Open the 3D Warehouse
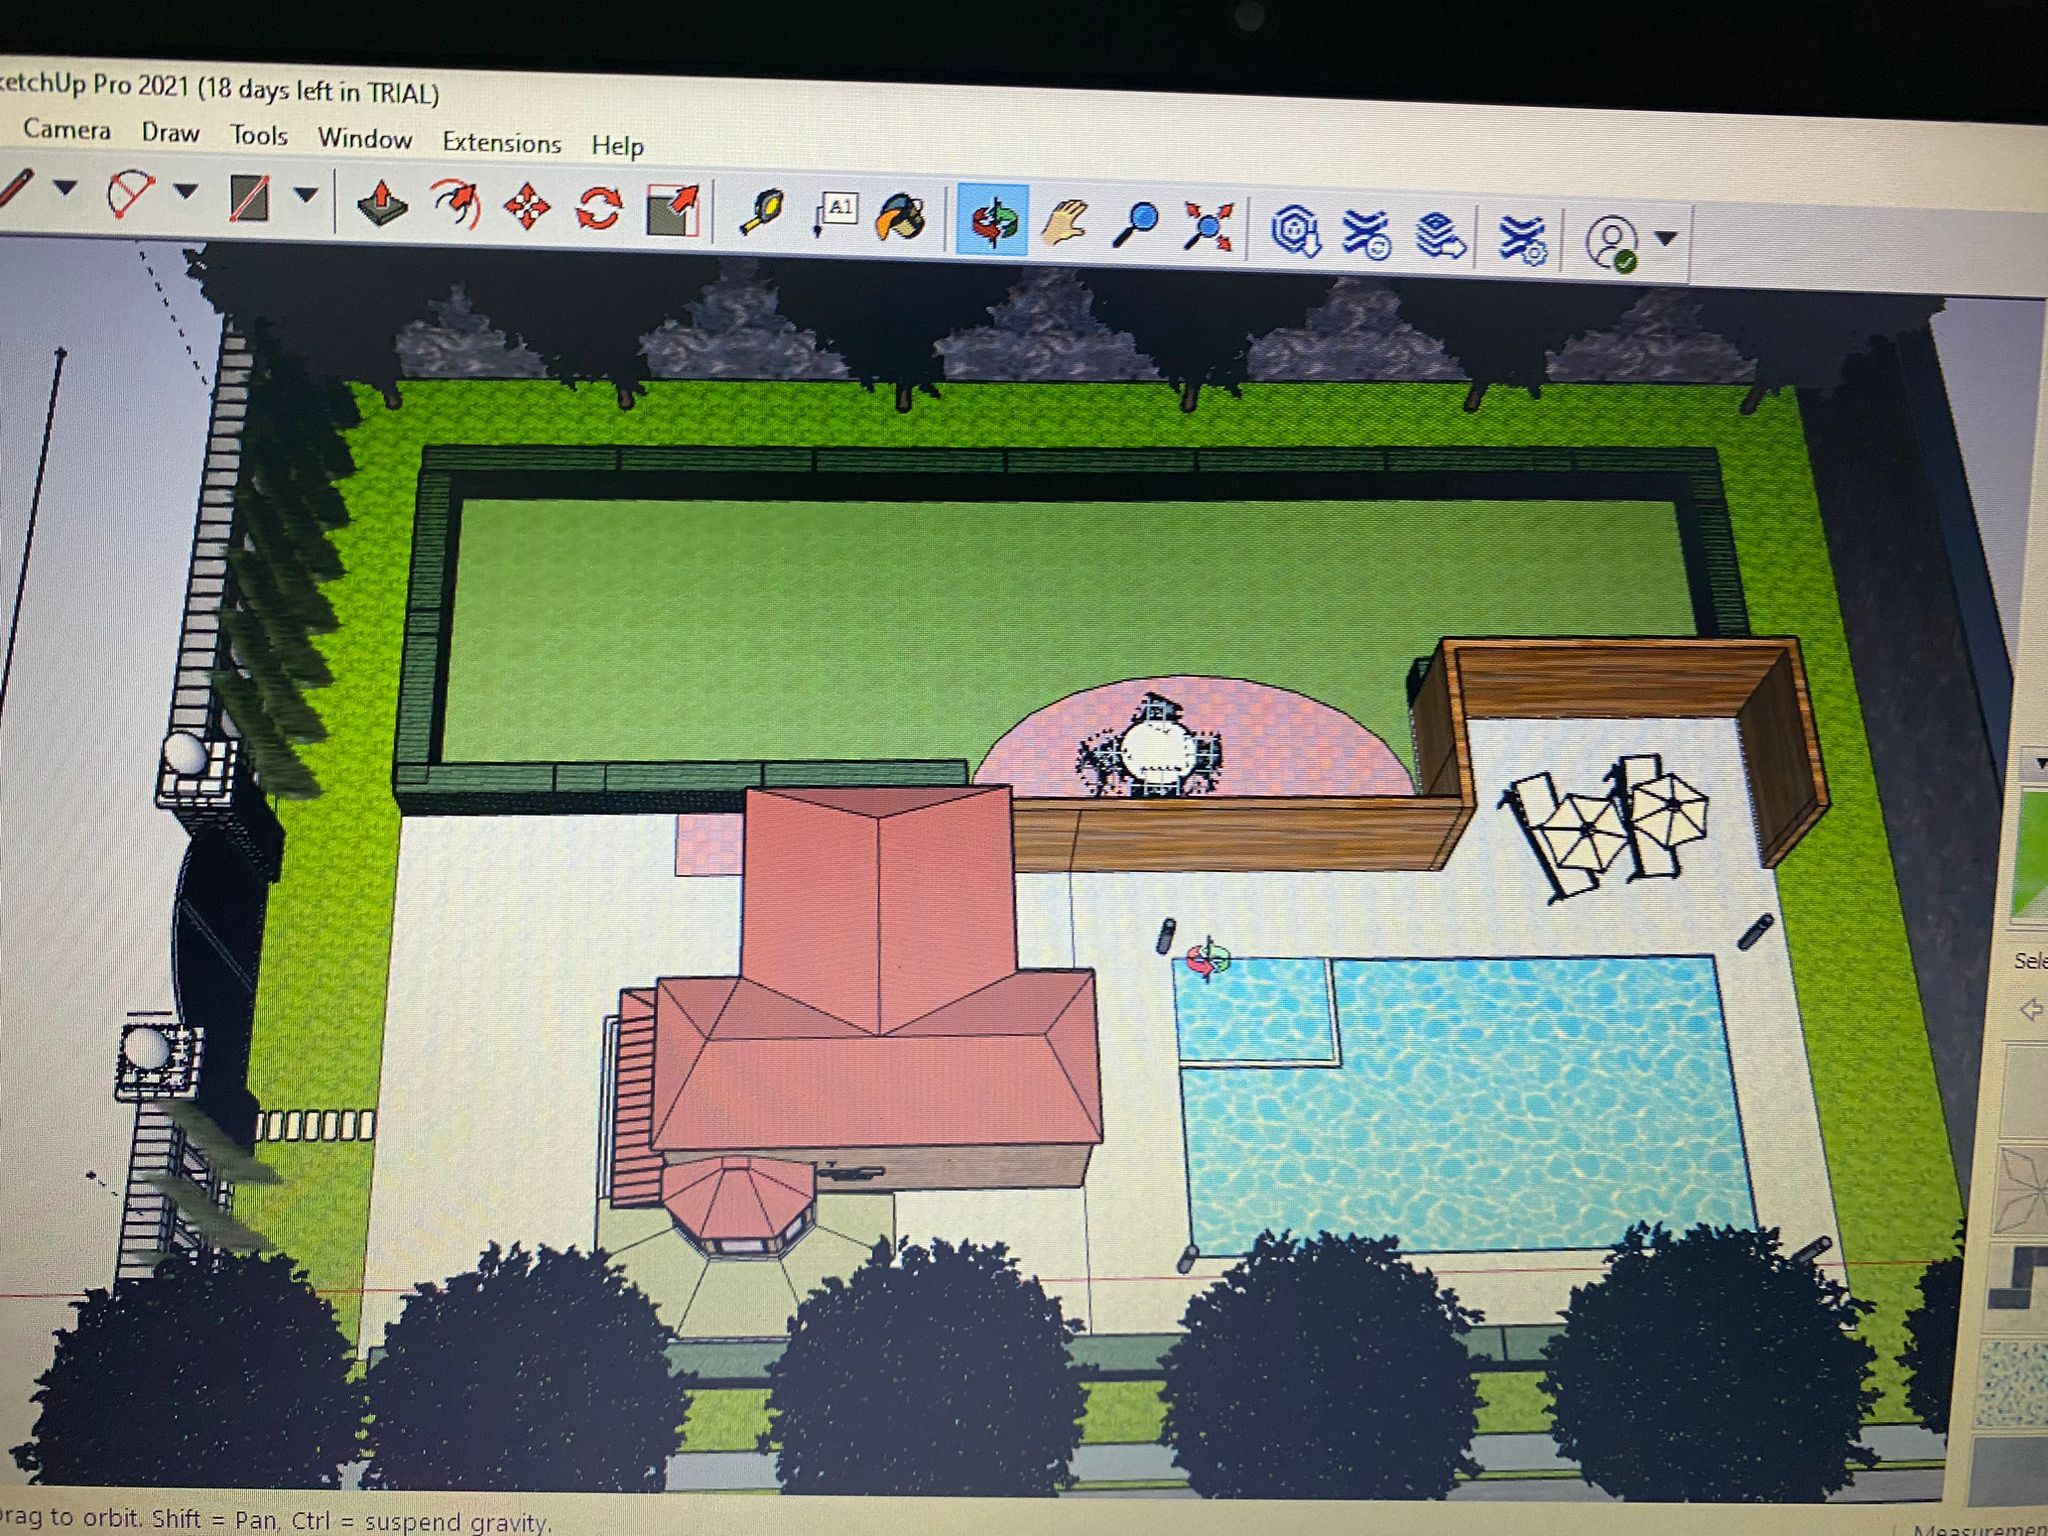 click(1294, 231)
